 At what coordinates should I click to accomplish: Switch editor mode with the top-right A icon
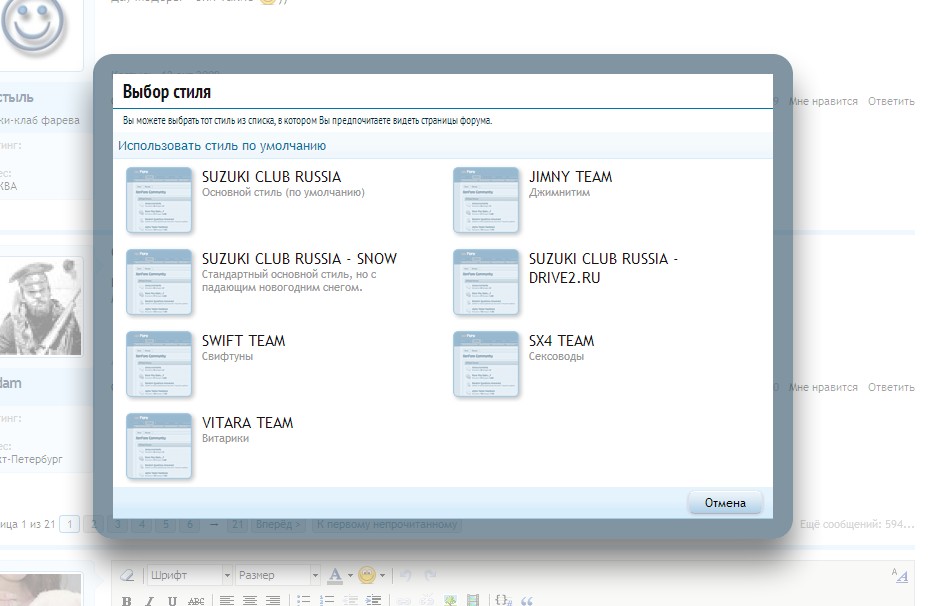(900, 575)
